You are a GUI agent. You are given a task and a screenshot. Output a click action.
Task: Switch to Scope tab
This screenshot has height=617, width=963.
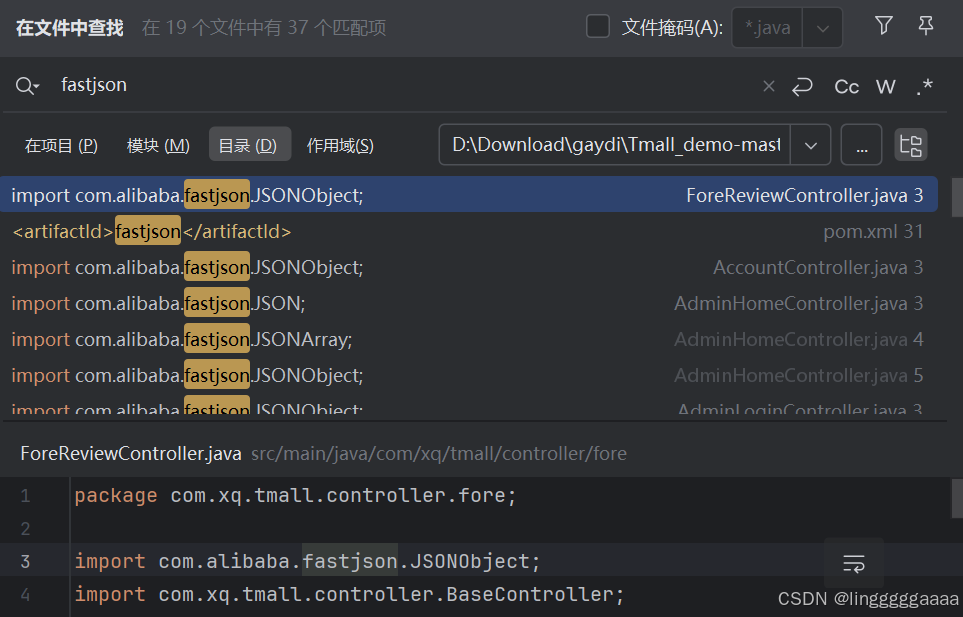[340, 146]
